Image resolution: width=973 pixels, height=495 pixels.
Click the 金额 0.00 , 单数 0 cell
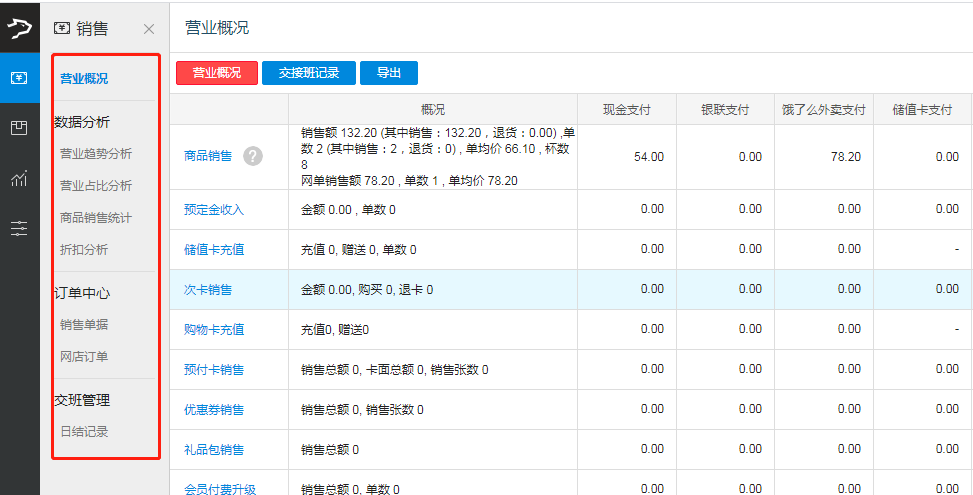[433, 210]
